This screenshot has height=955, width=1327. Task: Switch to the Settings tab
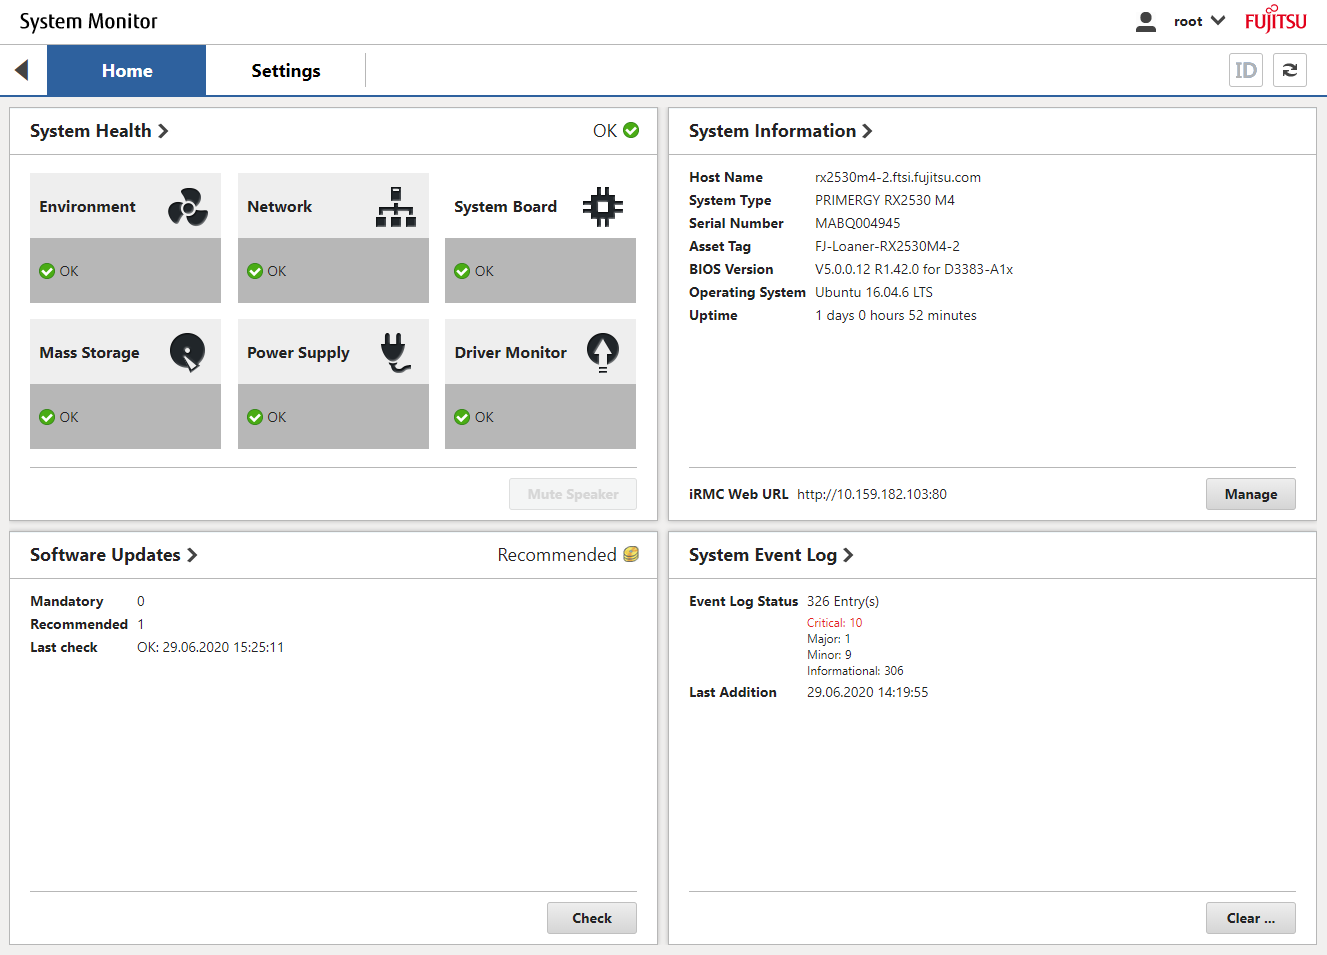(285, 70)
